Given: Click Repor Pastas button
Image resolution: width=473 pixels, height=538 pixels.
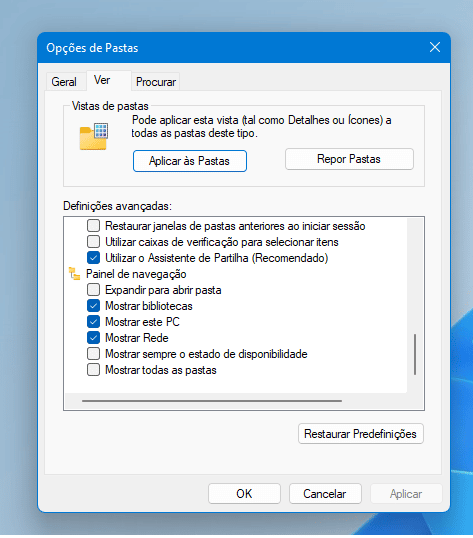Looking at the screenshot, I should coord(349,159).
